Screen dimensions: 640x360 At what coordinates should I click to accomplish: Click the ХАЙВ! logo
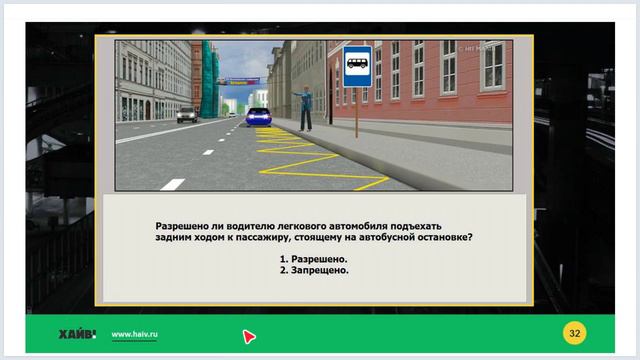tap(77, 334)
